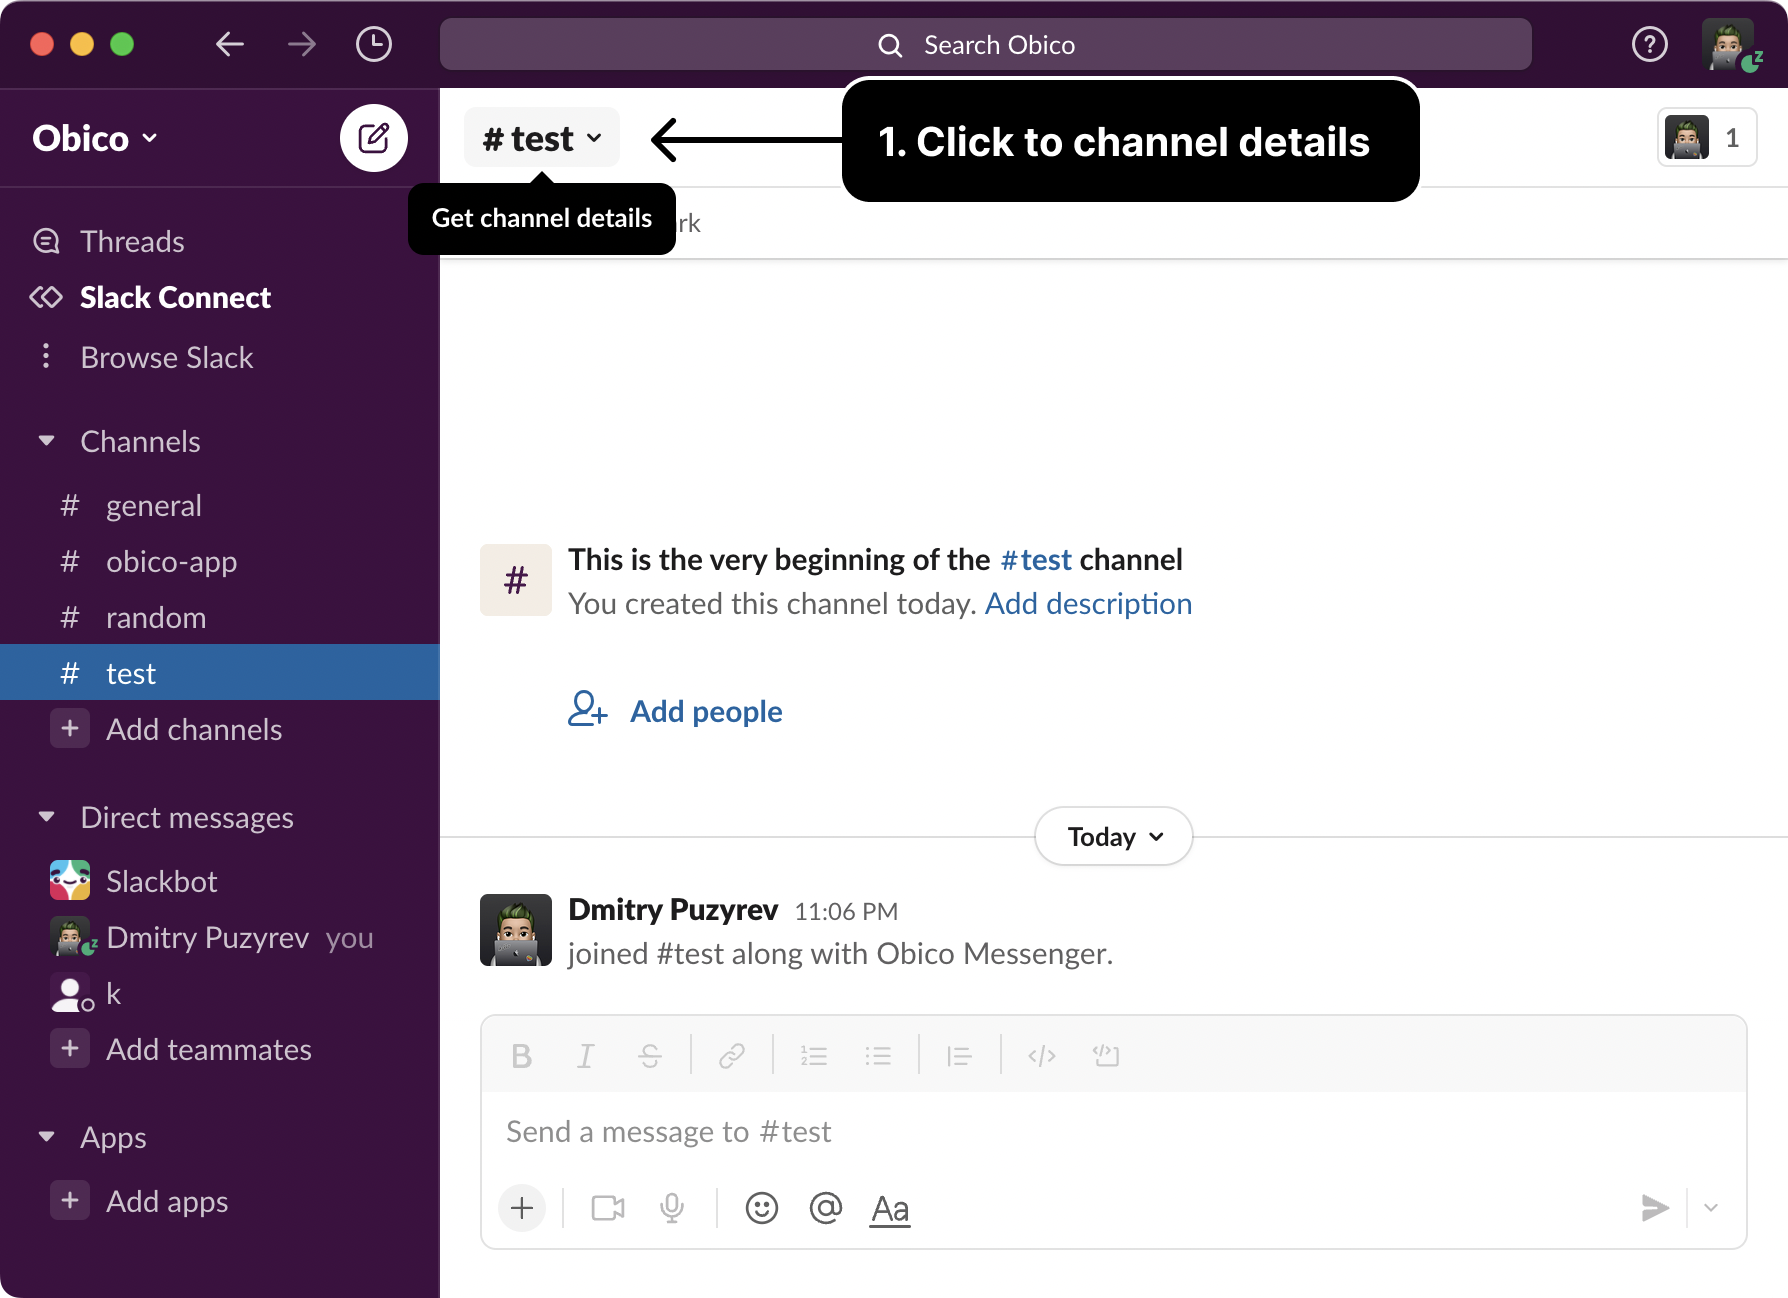This screenshot has height=1298, width=1788.
Task: Toggle italic text formatting
Action: 585,1056
